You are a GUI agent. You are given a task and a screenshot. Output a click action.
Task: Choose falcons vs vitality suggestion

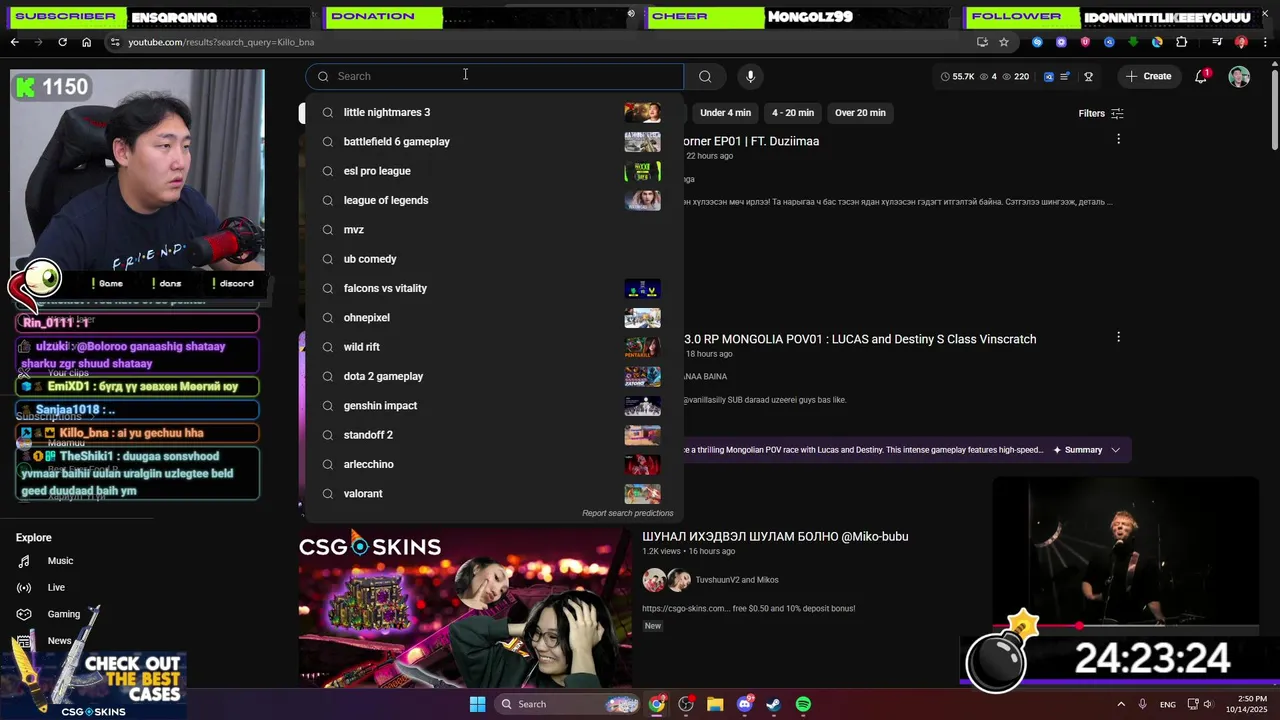tap(495, 288)
